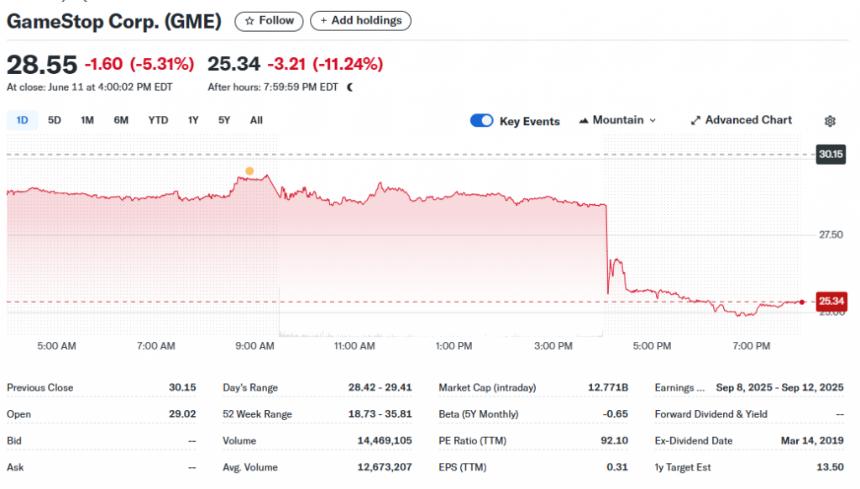Select the All time range tab

coord(256,120)
